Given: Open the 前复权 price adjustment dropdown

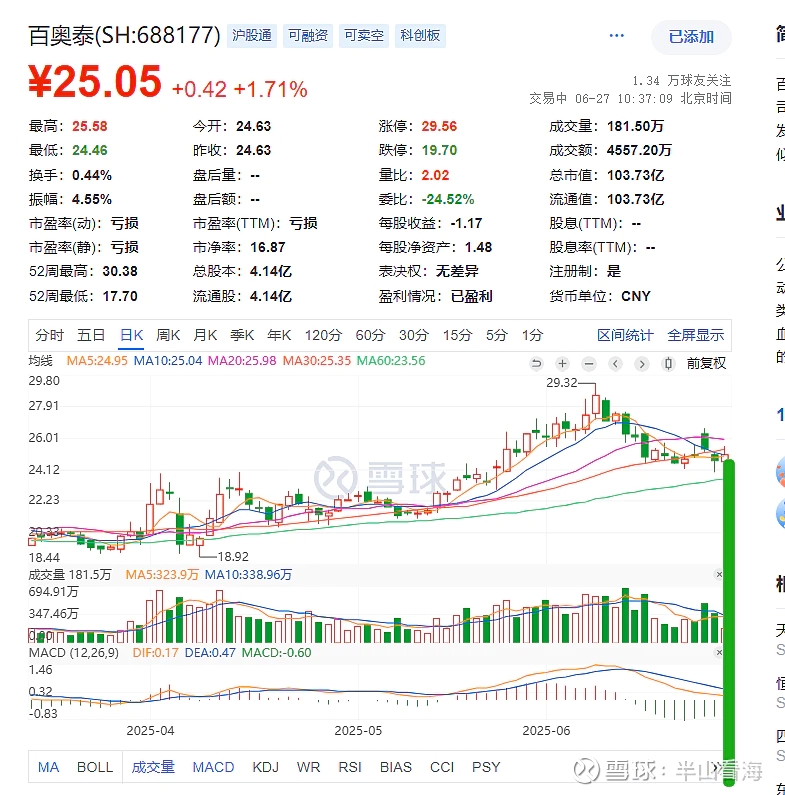Looking at the screenshot, I should tap(706, 364).
